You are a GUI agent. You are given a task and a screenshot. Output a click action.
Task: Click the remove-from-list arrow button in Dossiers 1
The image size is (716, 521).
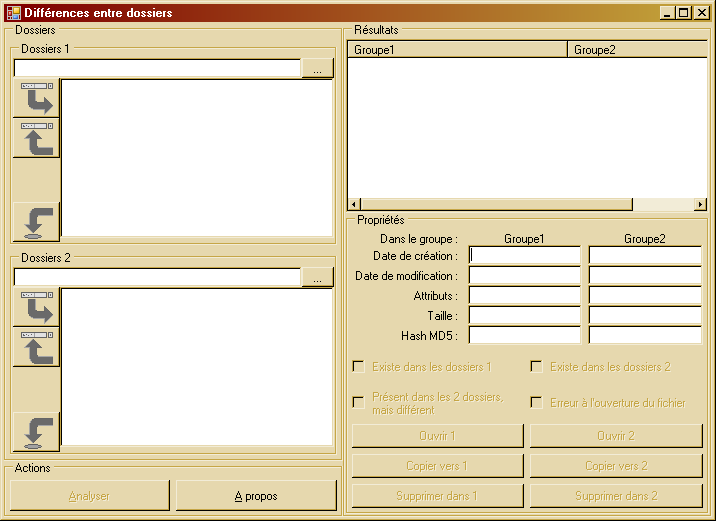(36, 222)
